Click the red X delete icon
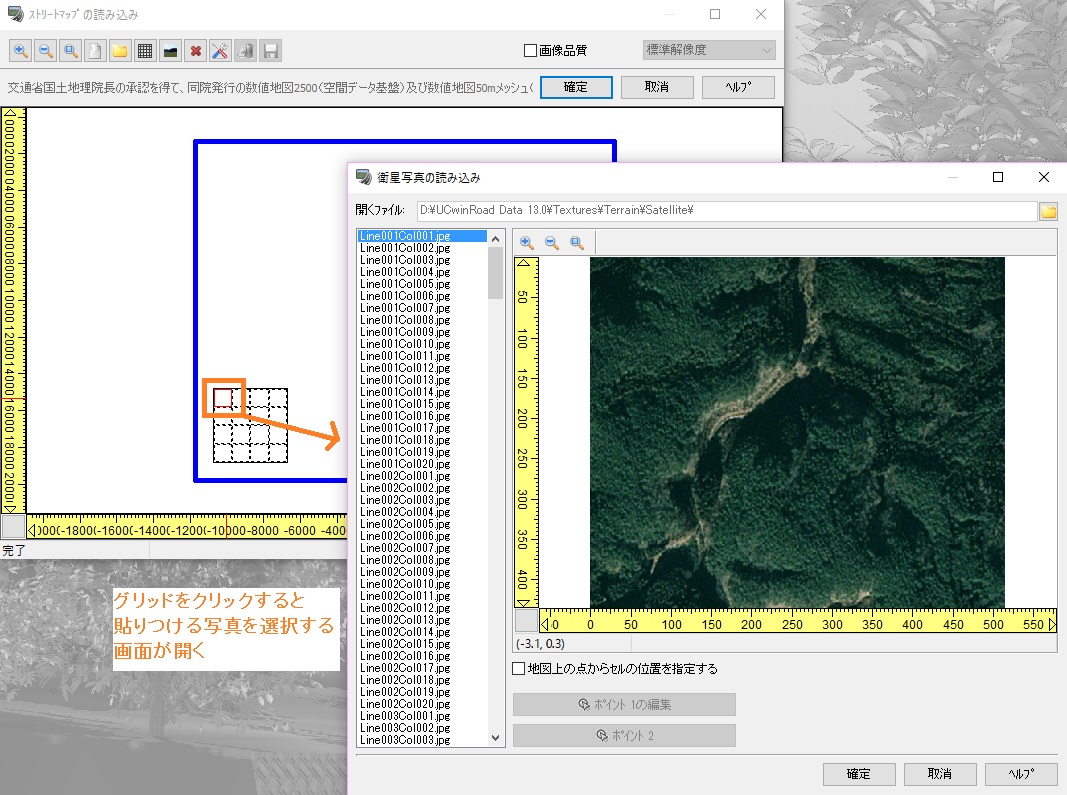This screenshot has height=795, width=1067. (x=196, y=50)
